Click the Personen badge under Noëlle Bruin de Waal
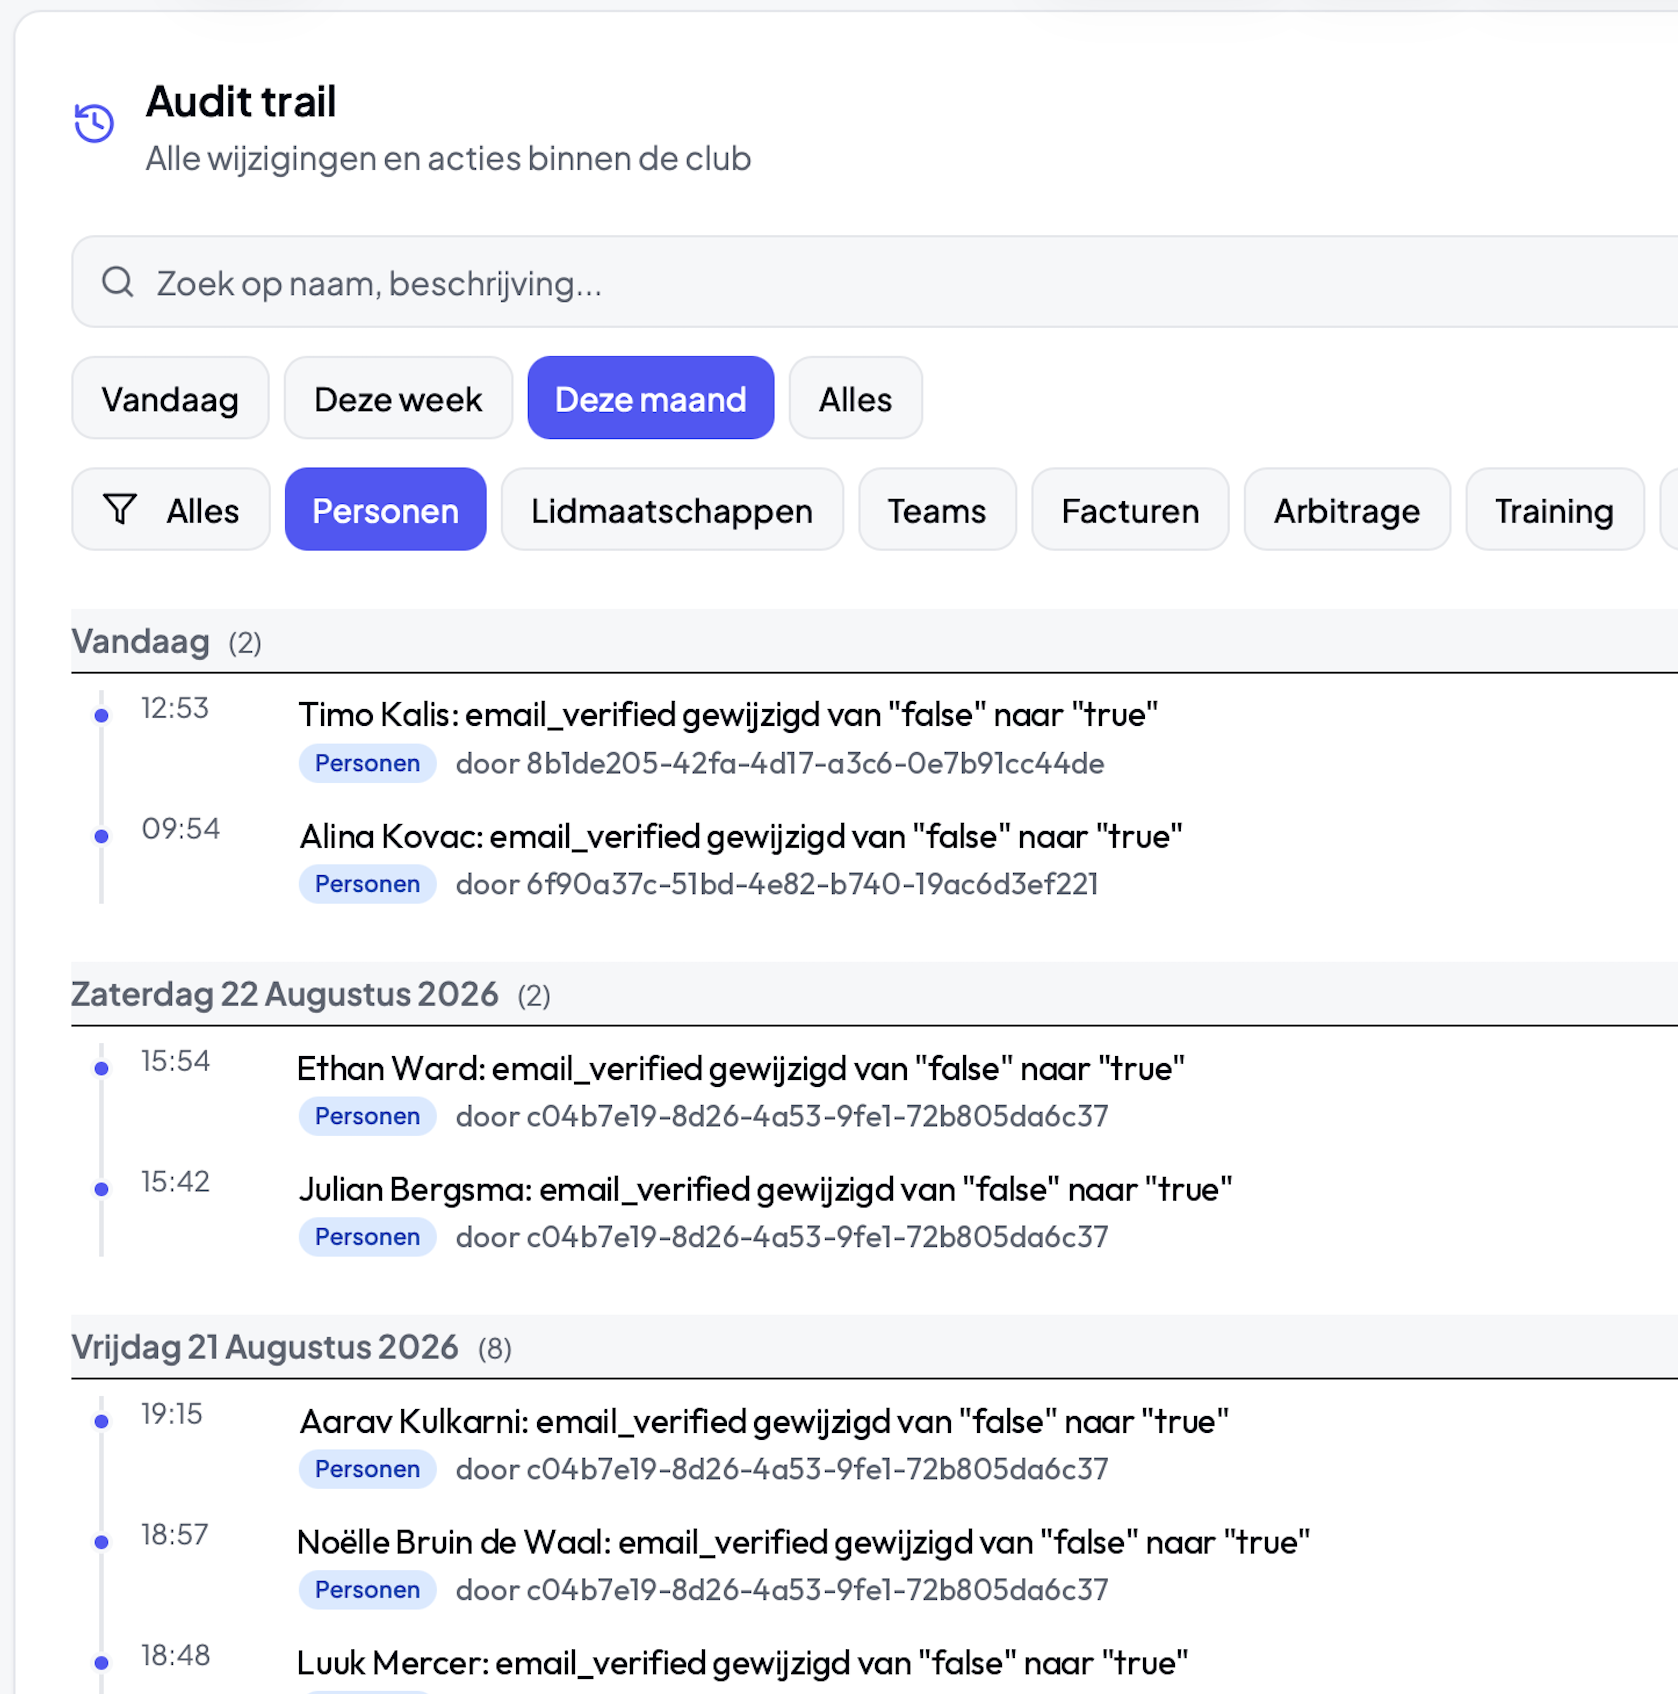 (367, 1590)
